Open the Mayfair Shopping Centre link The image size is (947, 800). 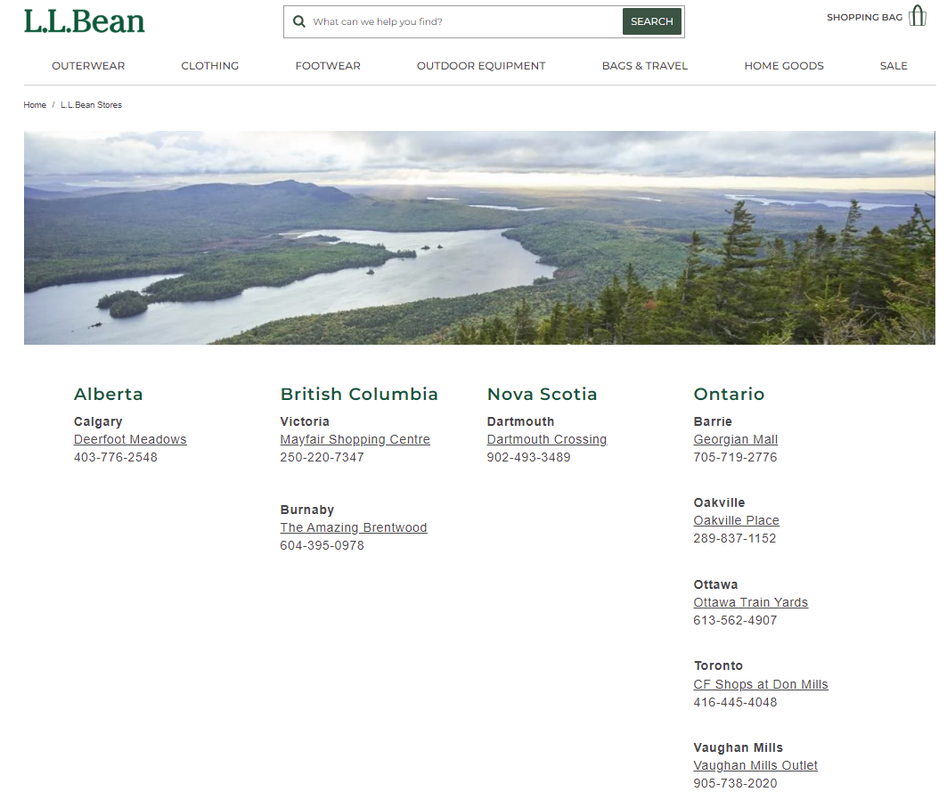tap(355, 440)
